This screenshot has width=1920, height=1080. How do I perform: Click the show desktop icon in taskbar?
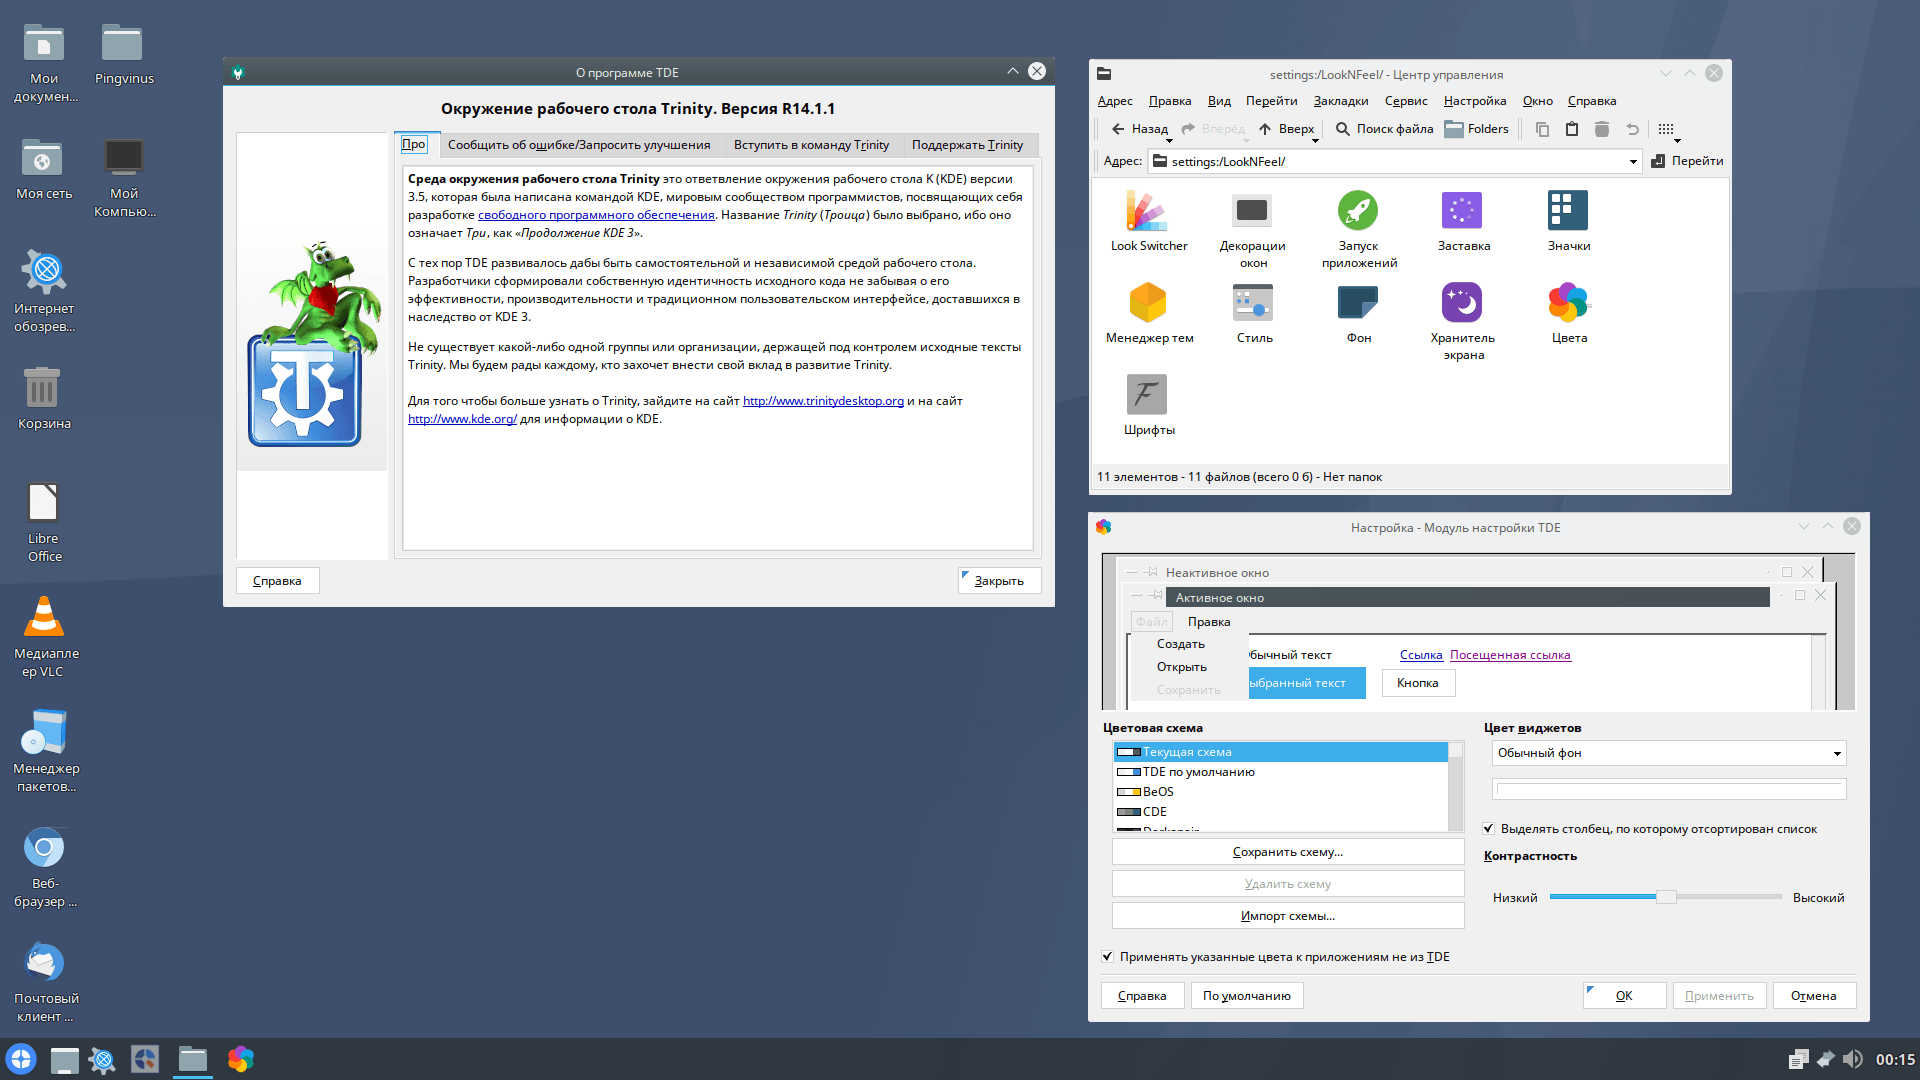click(65, 1059)
